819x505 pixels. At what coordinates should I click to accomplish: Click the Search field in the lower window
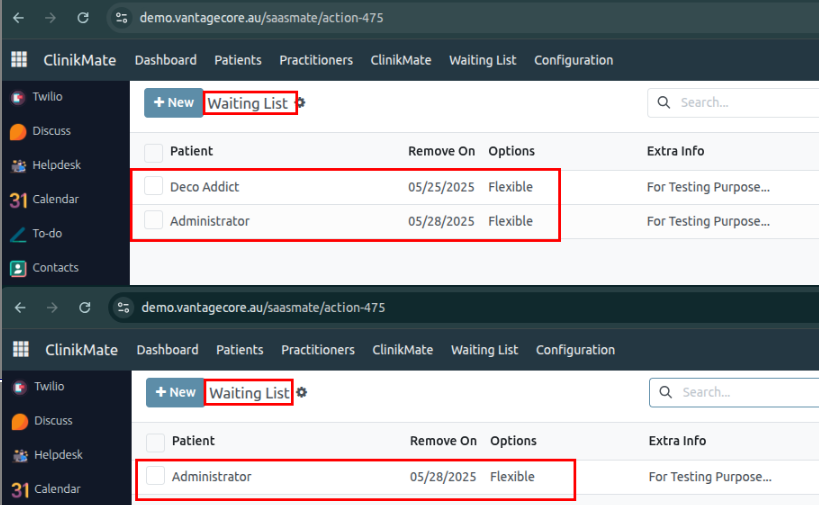pos(745,392)
